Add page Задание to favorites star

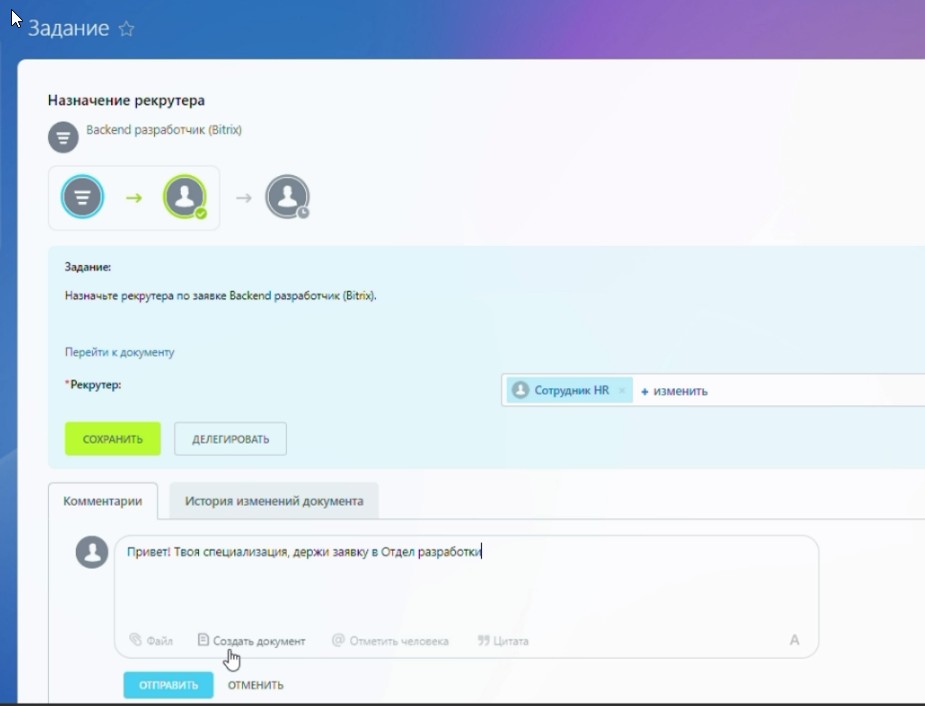pos(126,28)
